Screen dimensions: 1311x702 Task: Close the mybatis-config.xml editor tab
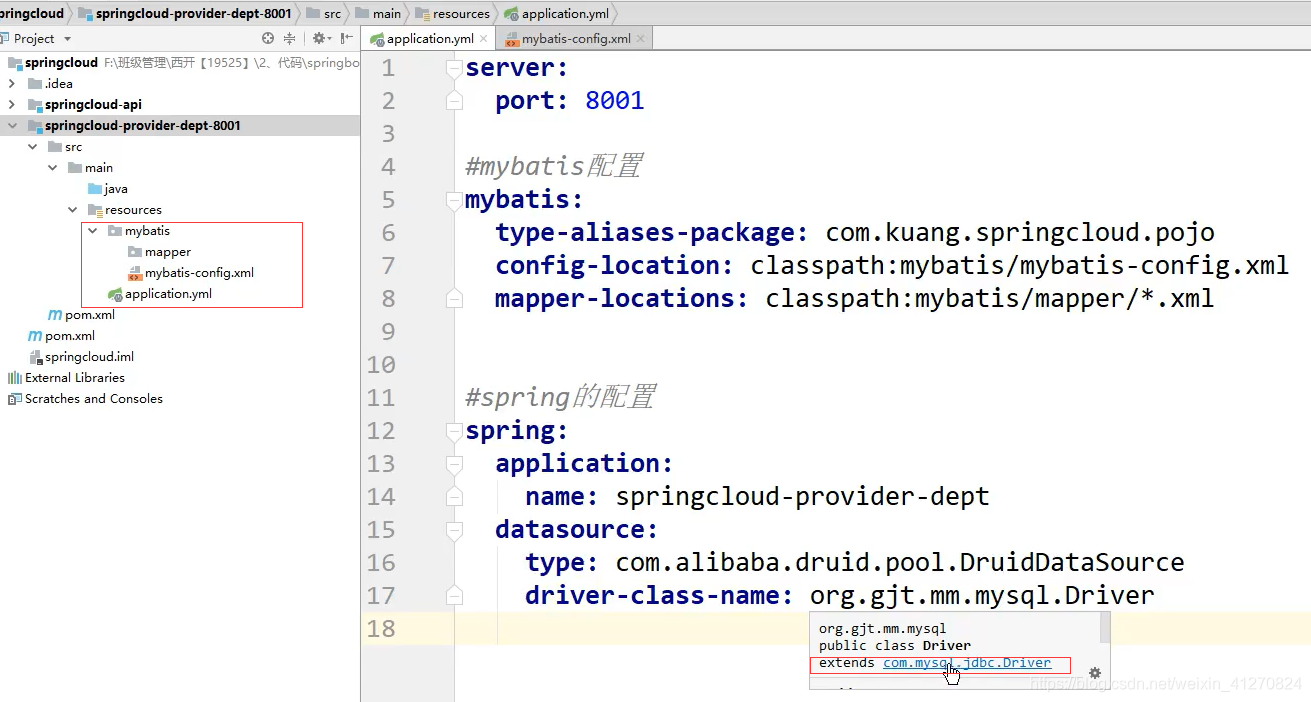[641, 39]
